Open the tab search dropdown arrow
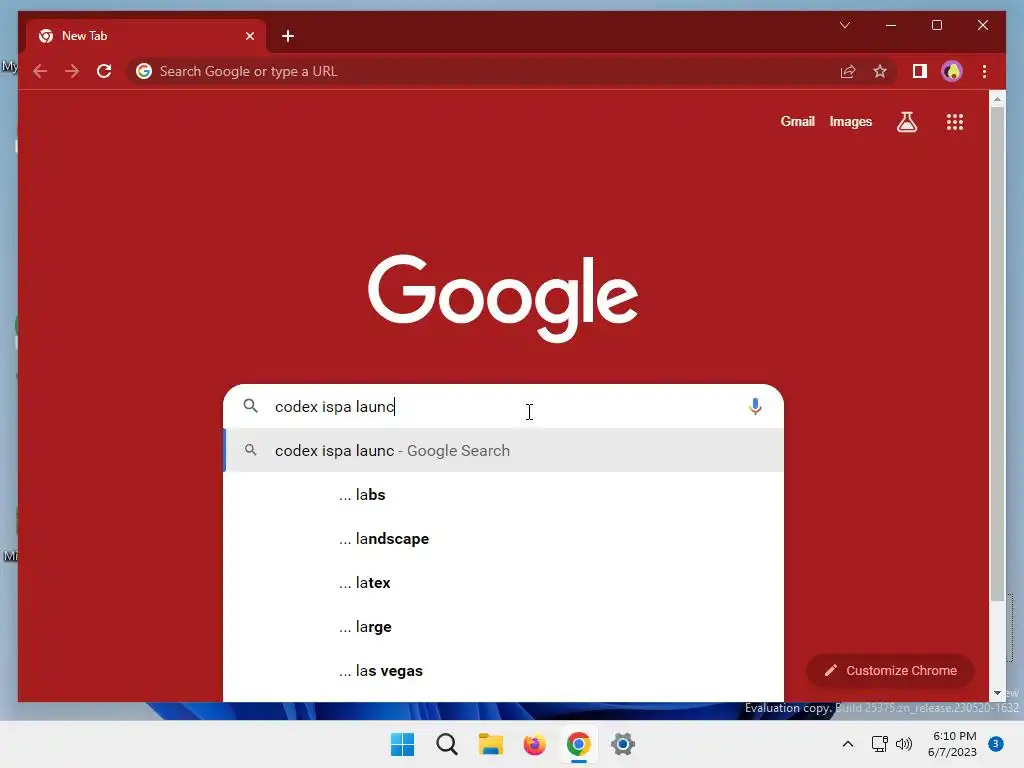 pyautogui.click(x=845, y=25)
